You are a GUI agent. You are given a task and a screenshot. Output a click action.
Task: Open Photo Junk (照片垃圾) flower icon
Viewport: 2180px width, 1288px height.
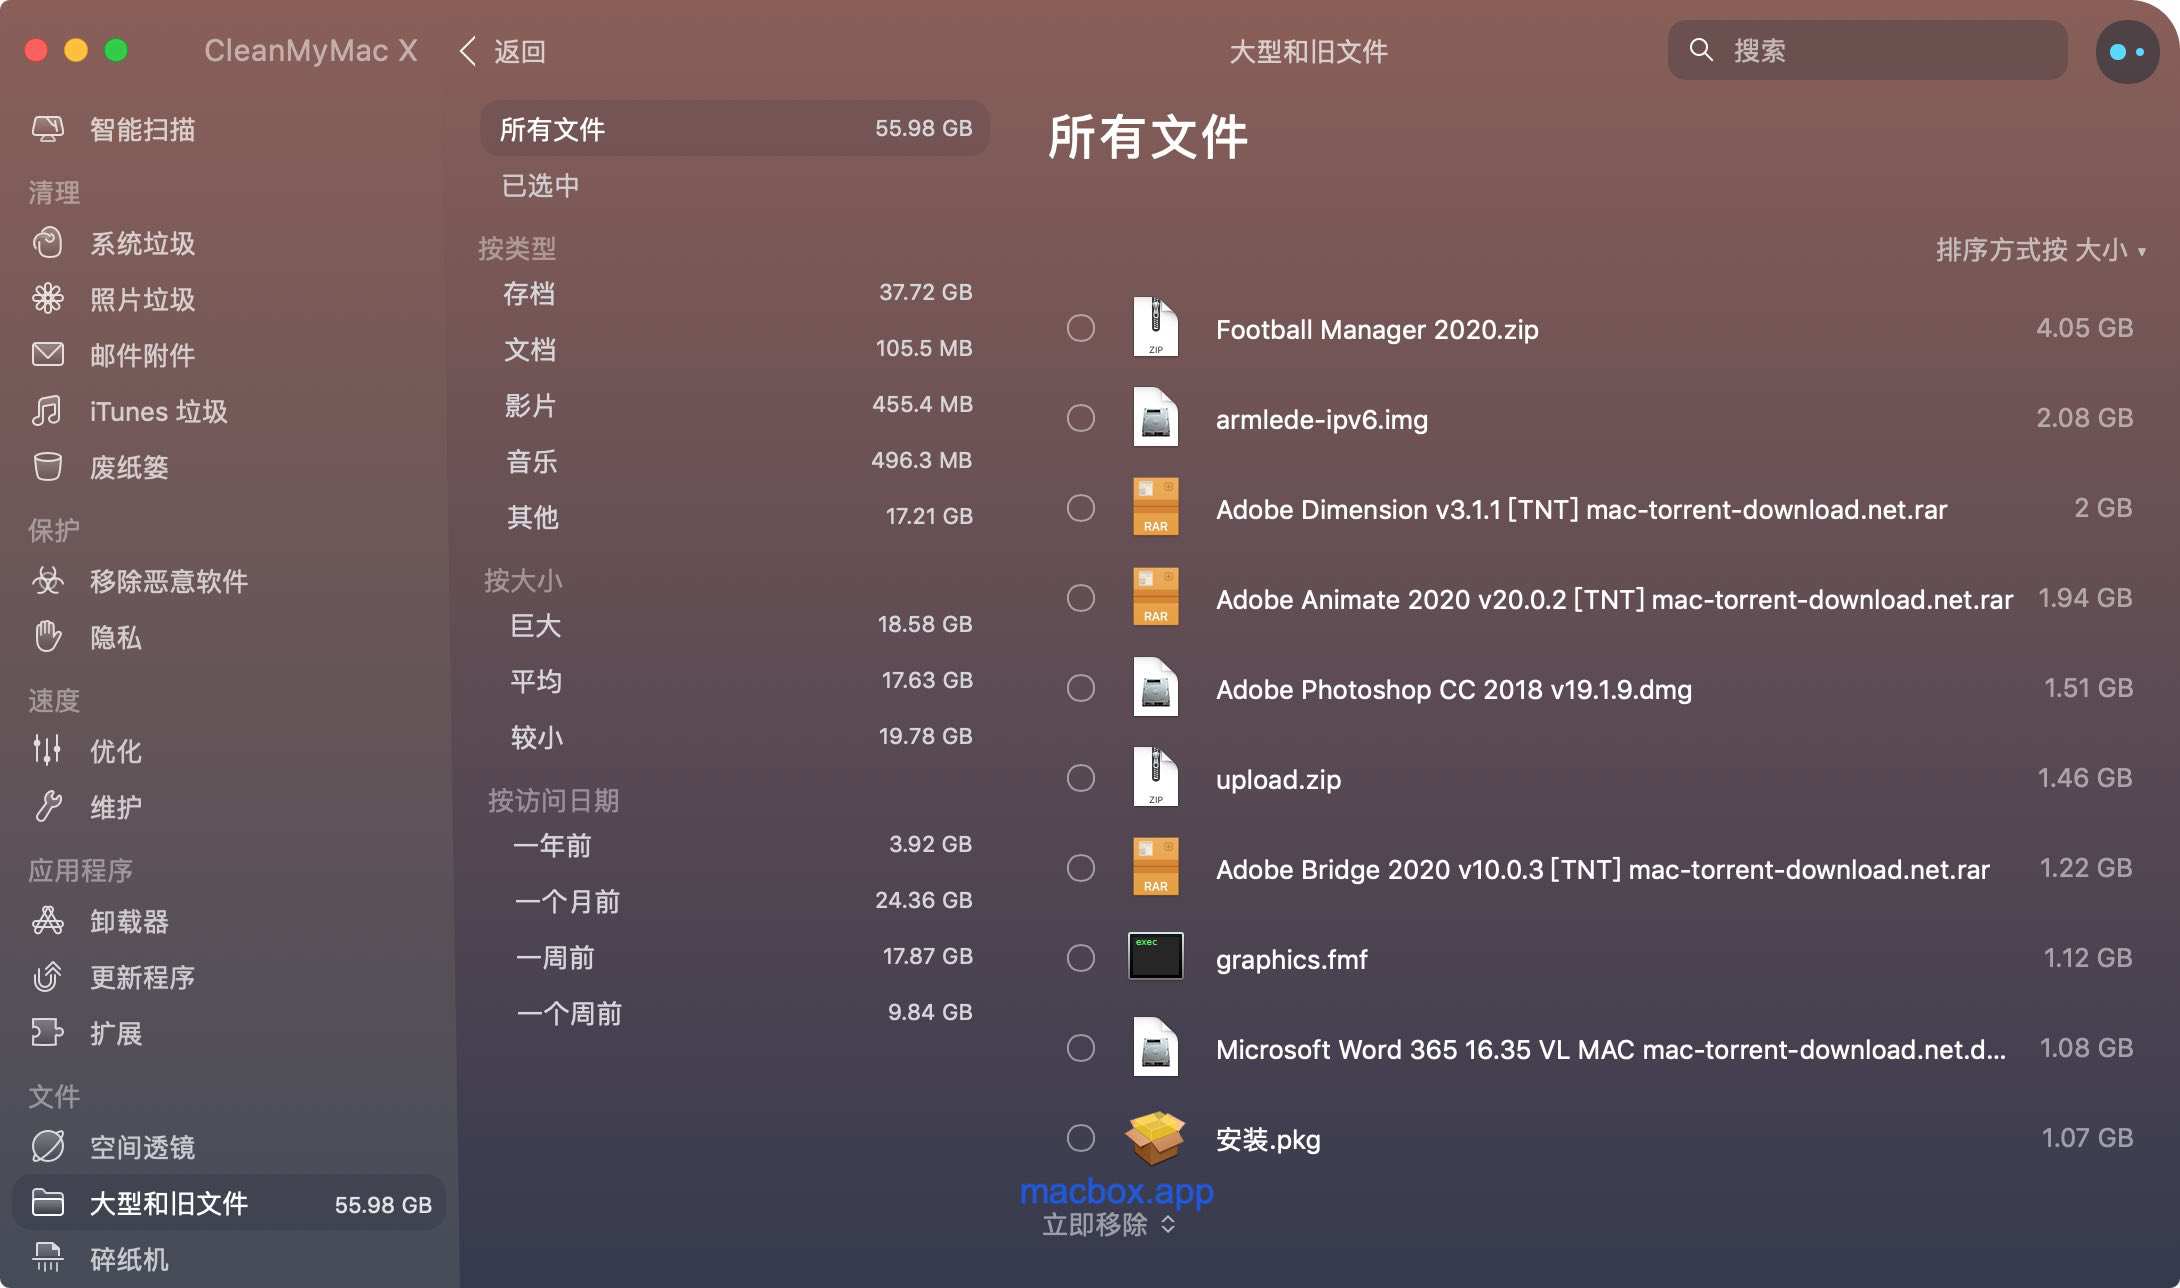tap(47, 298)
